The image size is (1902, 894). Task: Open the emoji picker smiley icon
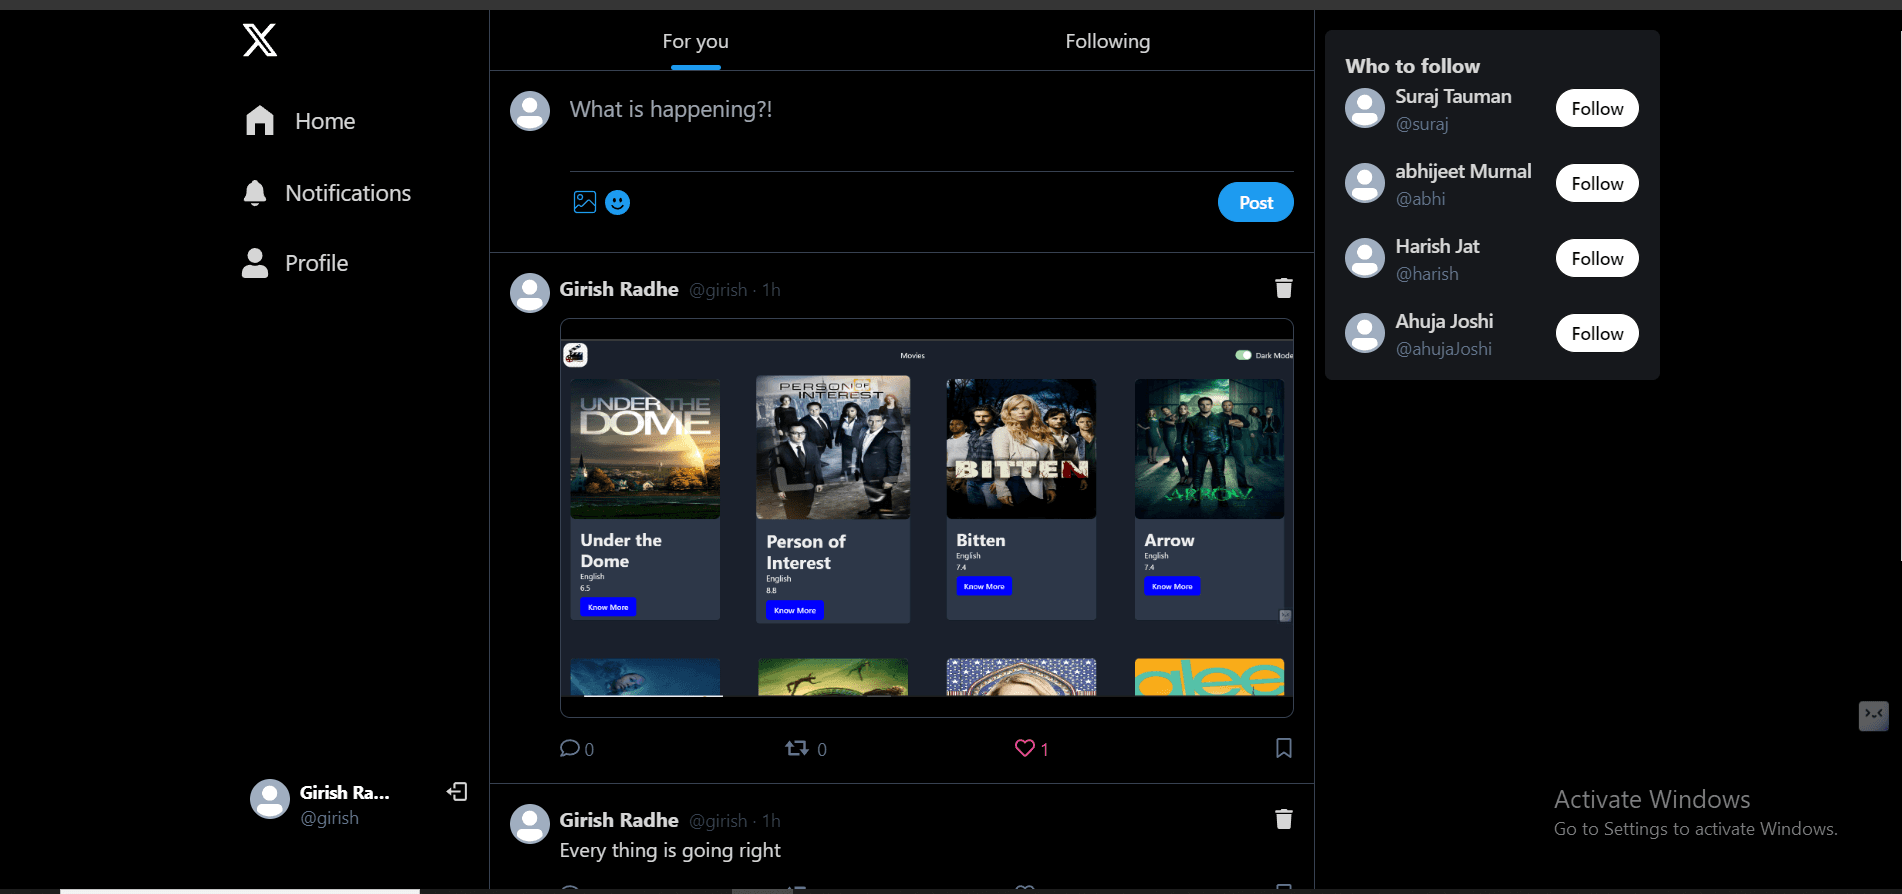[x=618, y=202]
